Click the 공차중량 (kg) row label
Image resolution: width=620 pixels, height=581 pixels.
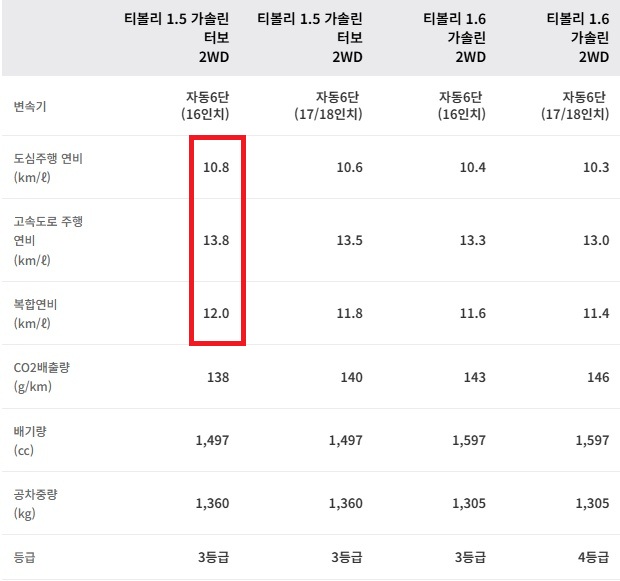click(x=35, y=503)
